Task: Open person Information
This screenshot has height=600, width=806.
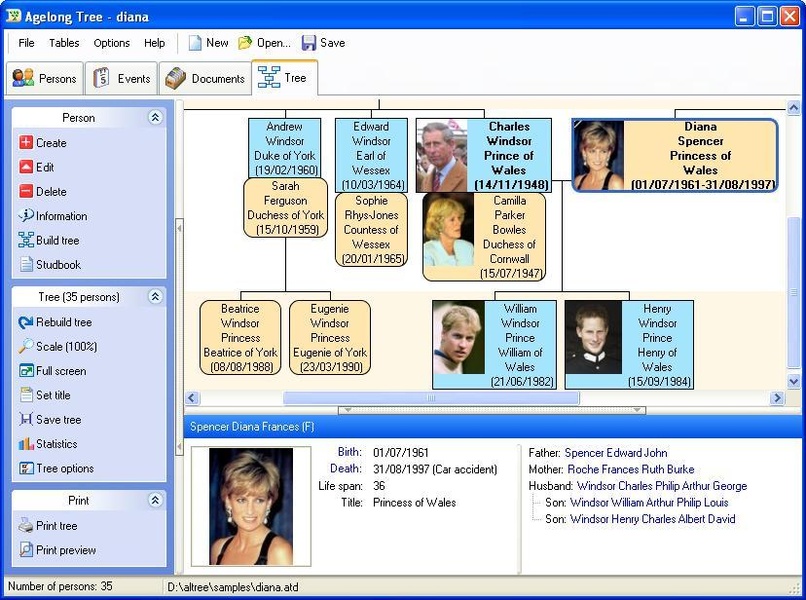Action: click(52, 215)
